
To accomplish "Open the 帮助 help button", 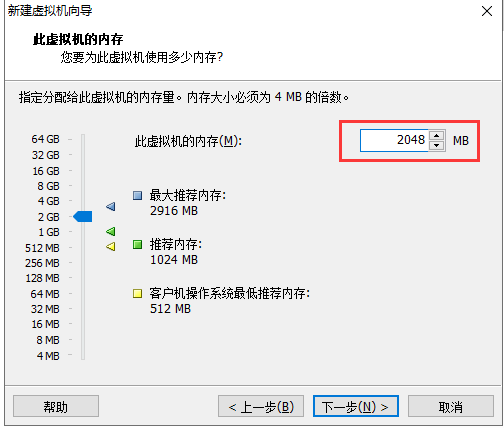I will [56, 406].
